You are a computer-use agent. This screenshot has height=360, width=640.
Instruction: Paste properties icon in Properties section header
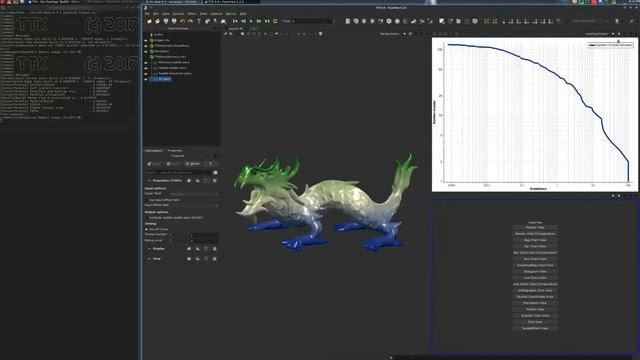[x=198, y=180]
